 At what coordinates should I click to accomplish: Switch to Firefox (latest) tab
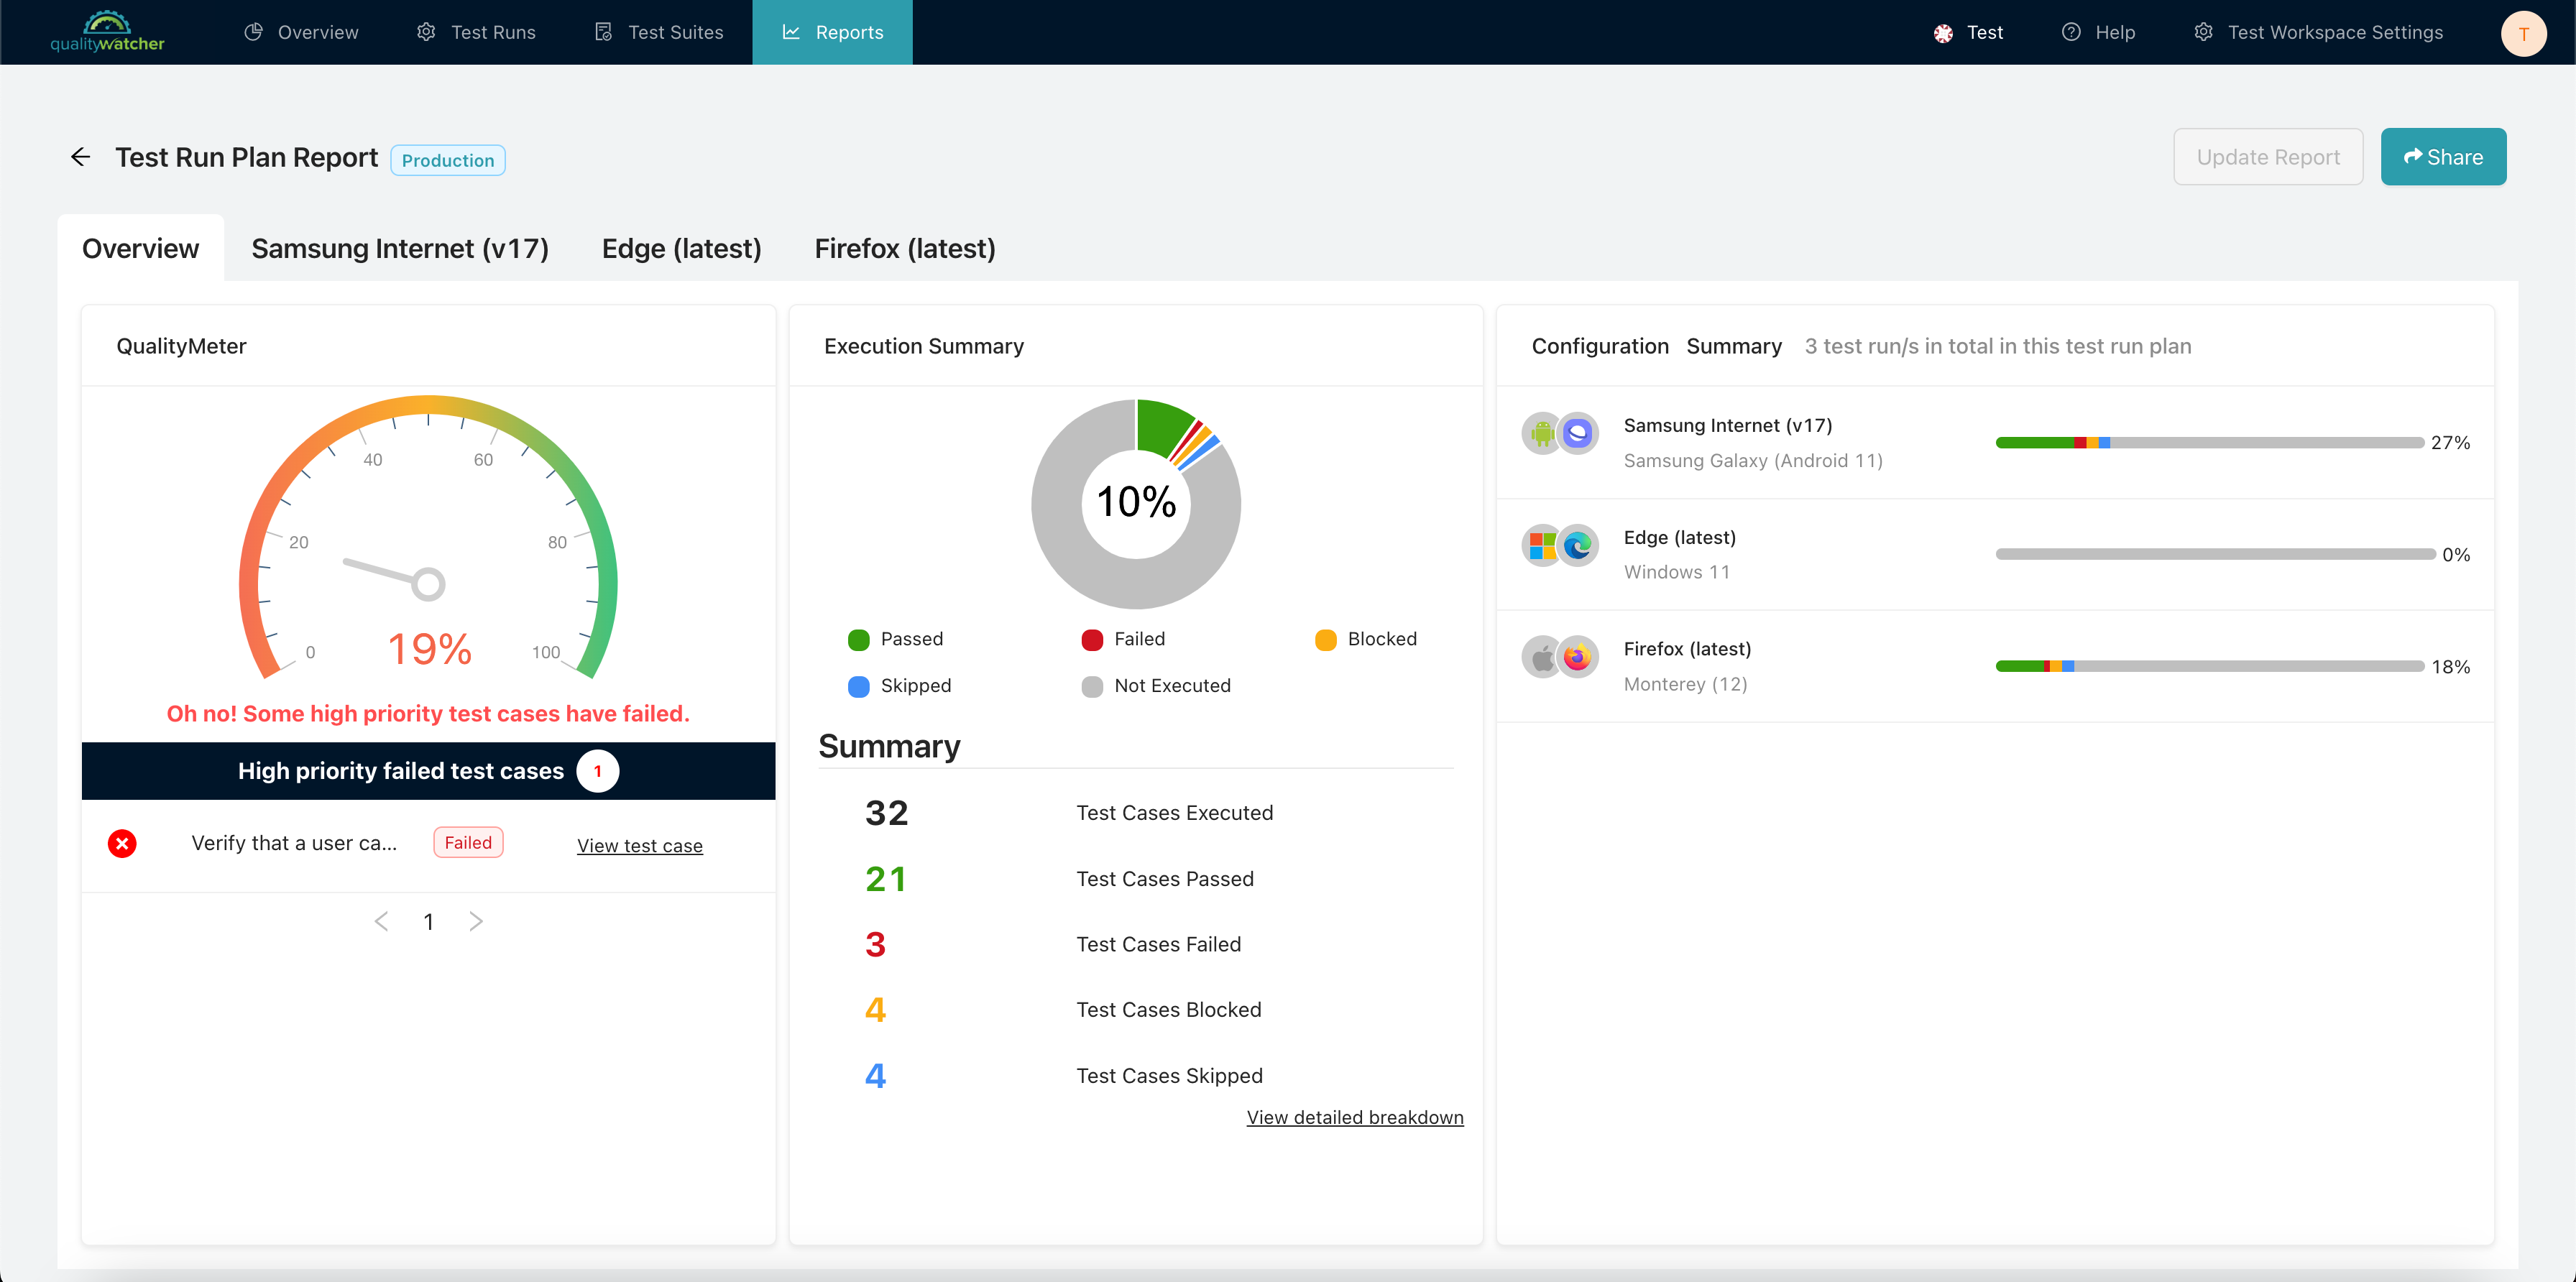[905, 248]
